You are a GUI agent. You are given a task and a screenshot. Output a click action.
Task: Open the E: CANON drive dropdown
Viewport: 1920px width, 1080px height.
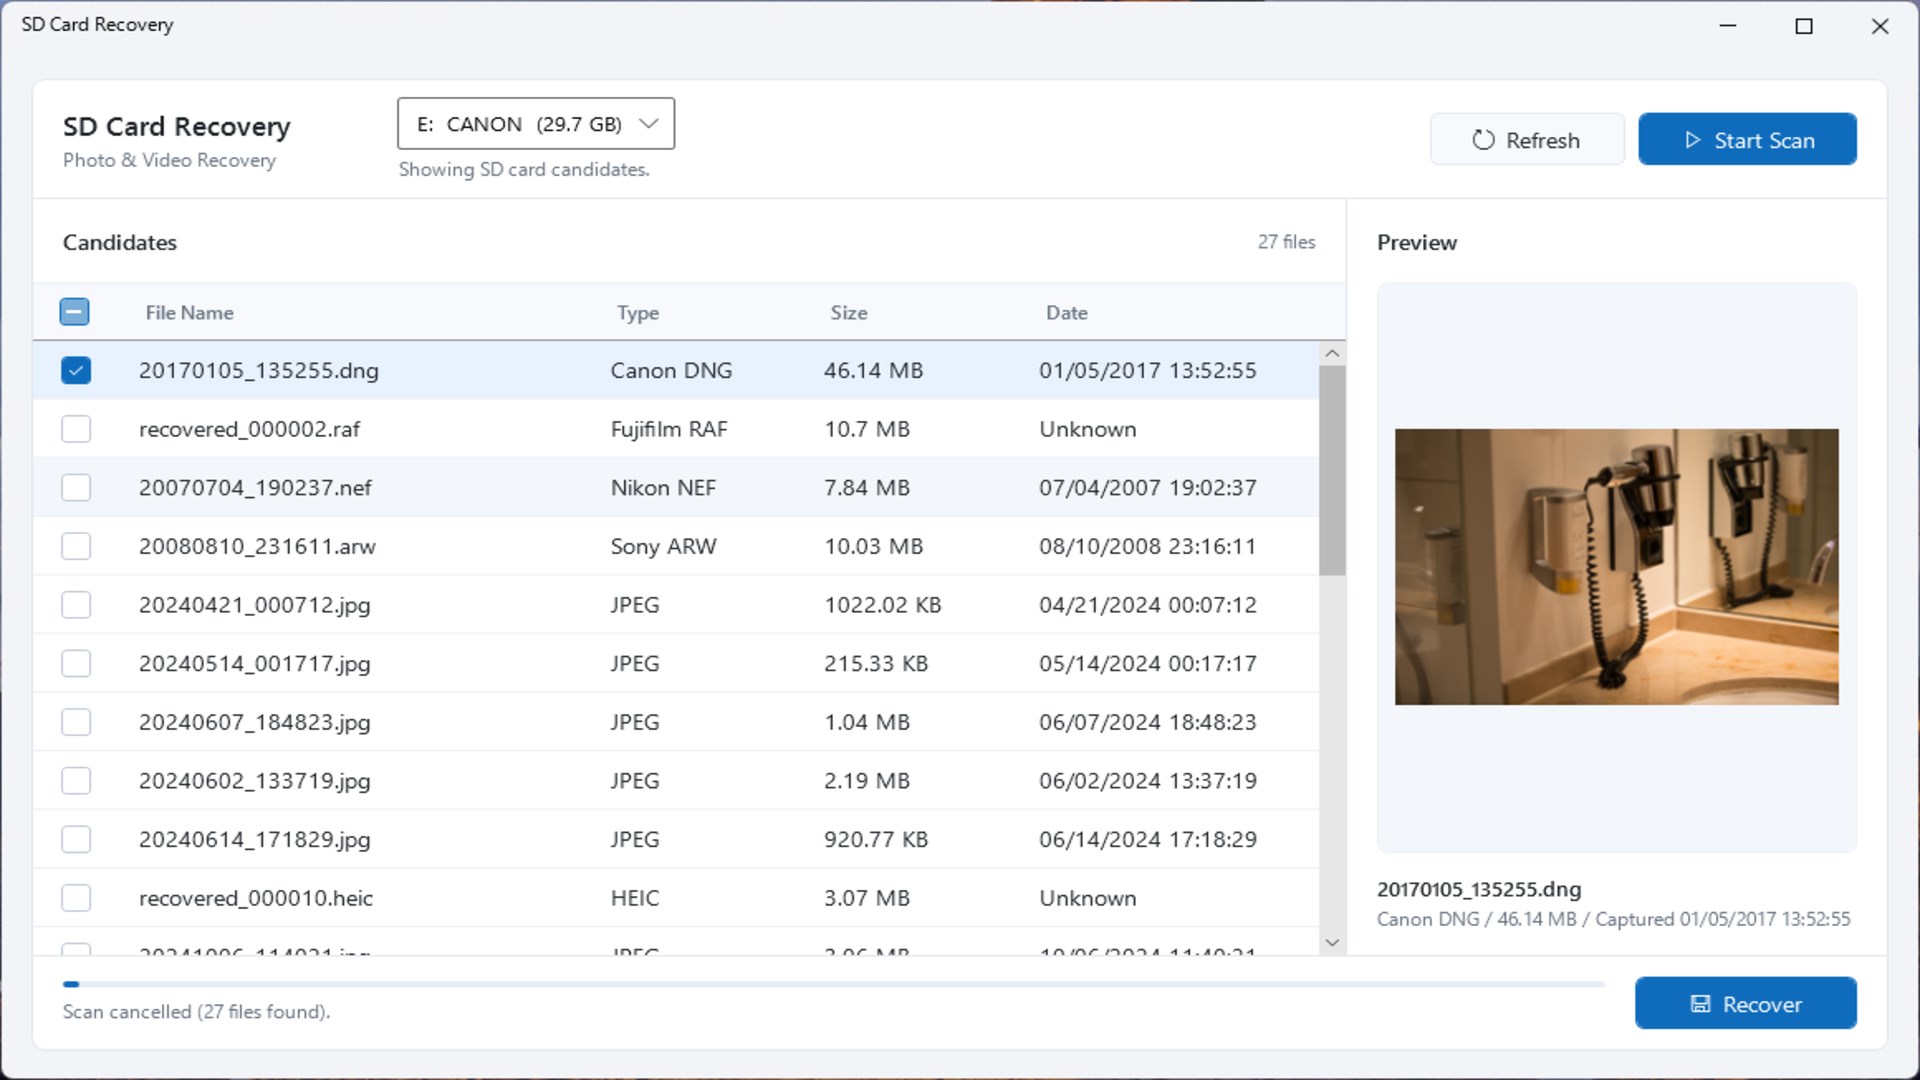tap(536, 124)
